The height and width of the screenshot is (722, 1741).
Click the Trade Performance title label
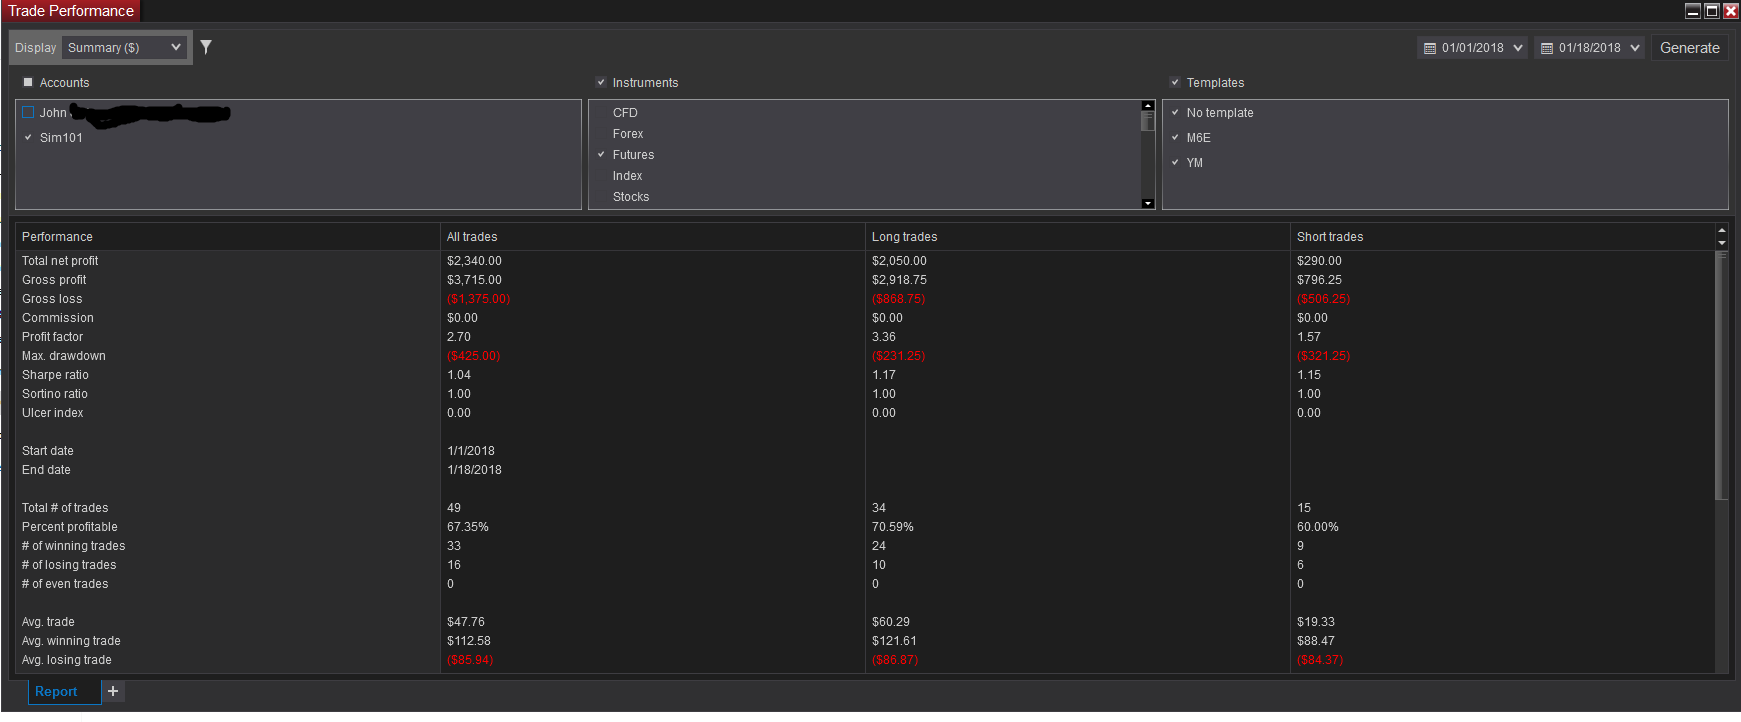point(70,11)
